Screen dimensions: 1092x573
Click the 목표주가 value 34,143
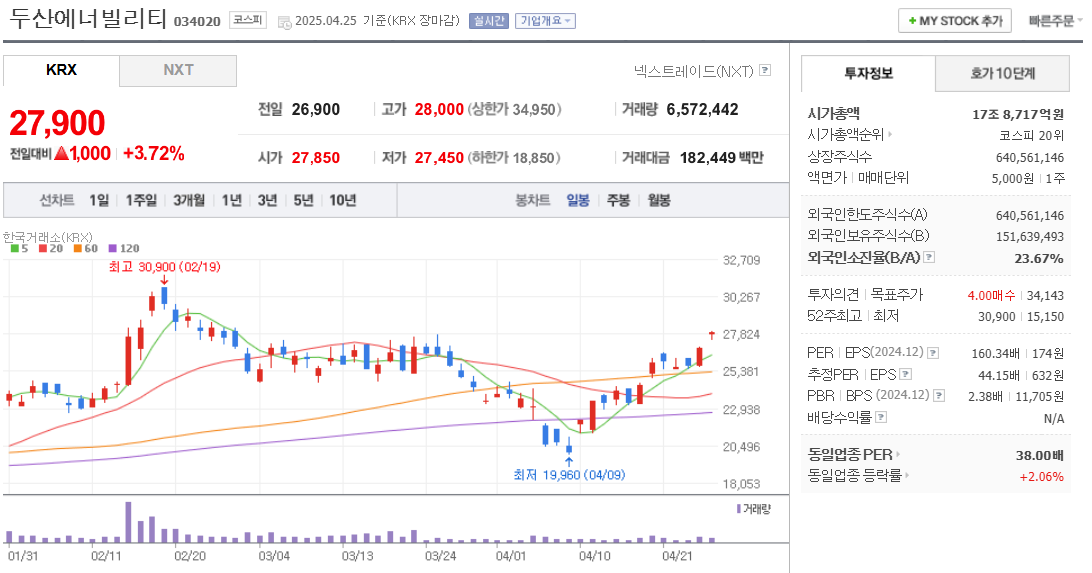click(1045, 296)
